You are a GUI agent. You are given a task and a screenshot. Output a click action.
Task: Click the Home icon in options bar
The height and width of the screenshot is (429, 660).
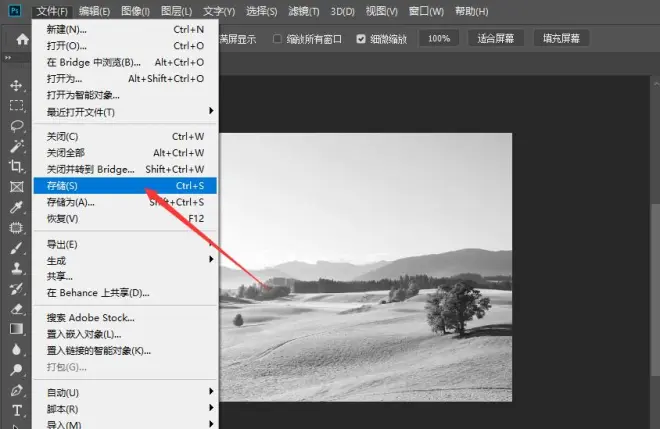pos(22,38)
